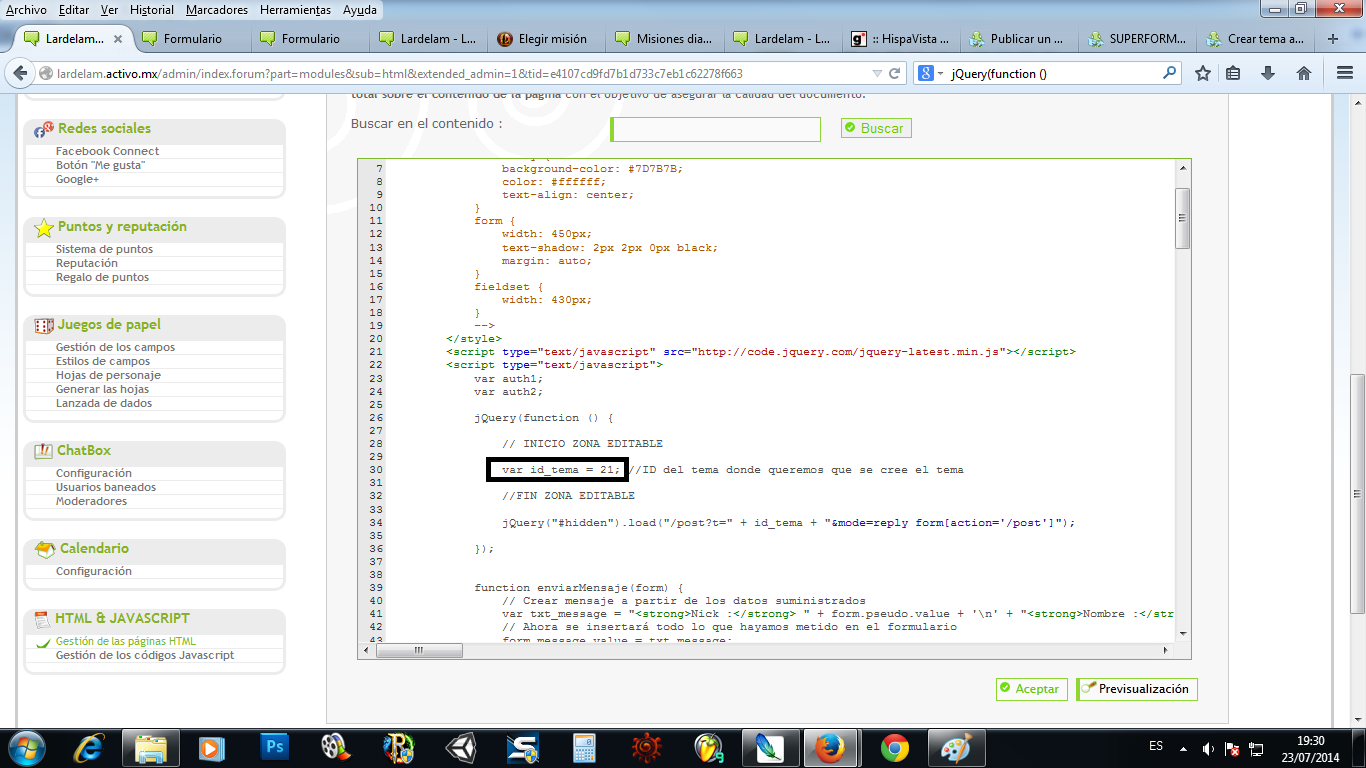Open Estilos de campos link

point(103,361)
